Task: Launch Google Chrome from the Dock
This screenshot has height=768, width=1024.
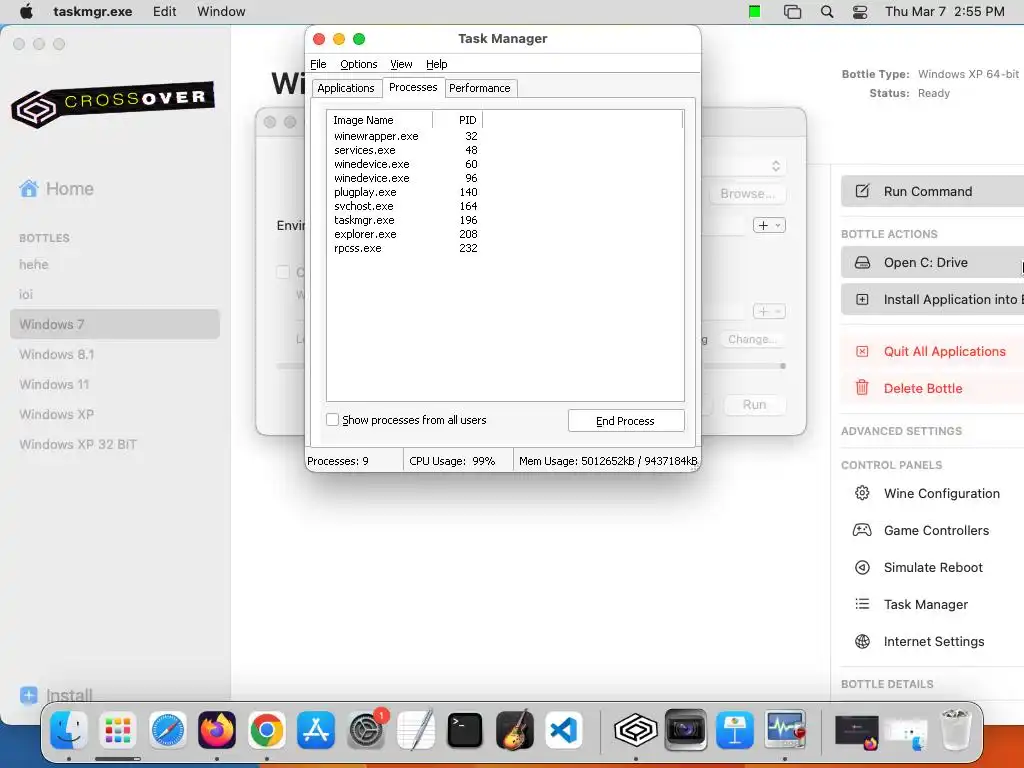Action: 266,729
